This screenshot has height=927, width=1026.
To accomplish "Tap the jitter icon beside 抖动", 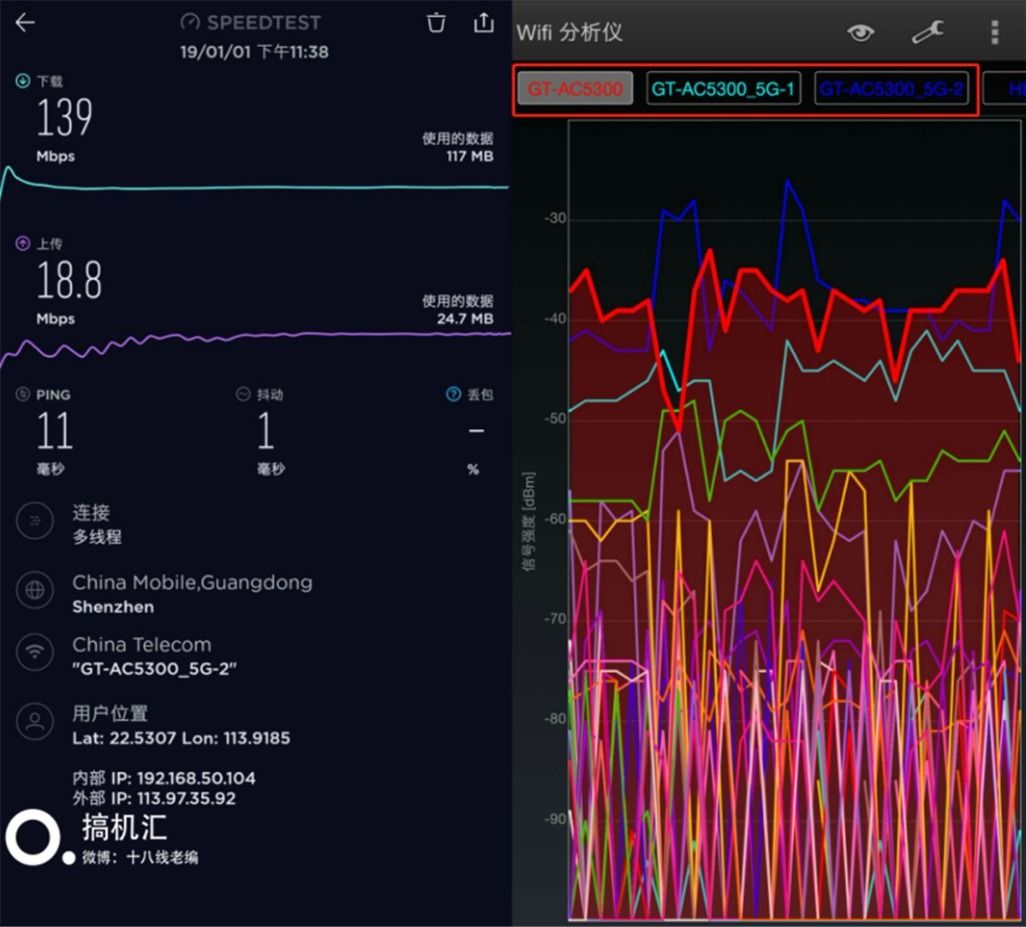I will (243, 394).
